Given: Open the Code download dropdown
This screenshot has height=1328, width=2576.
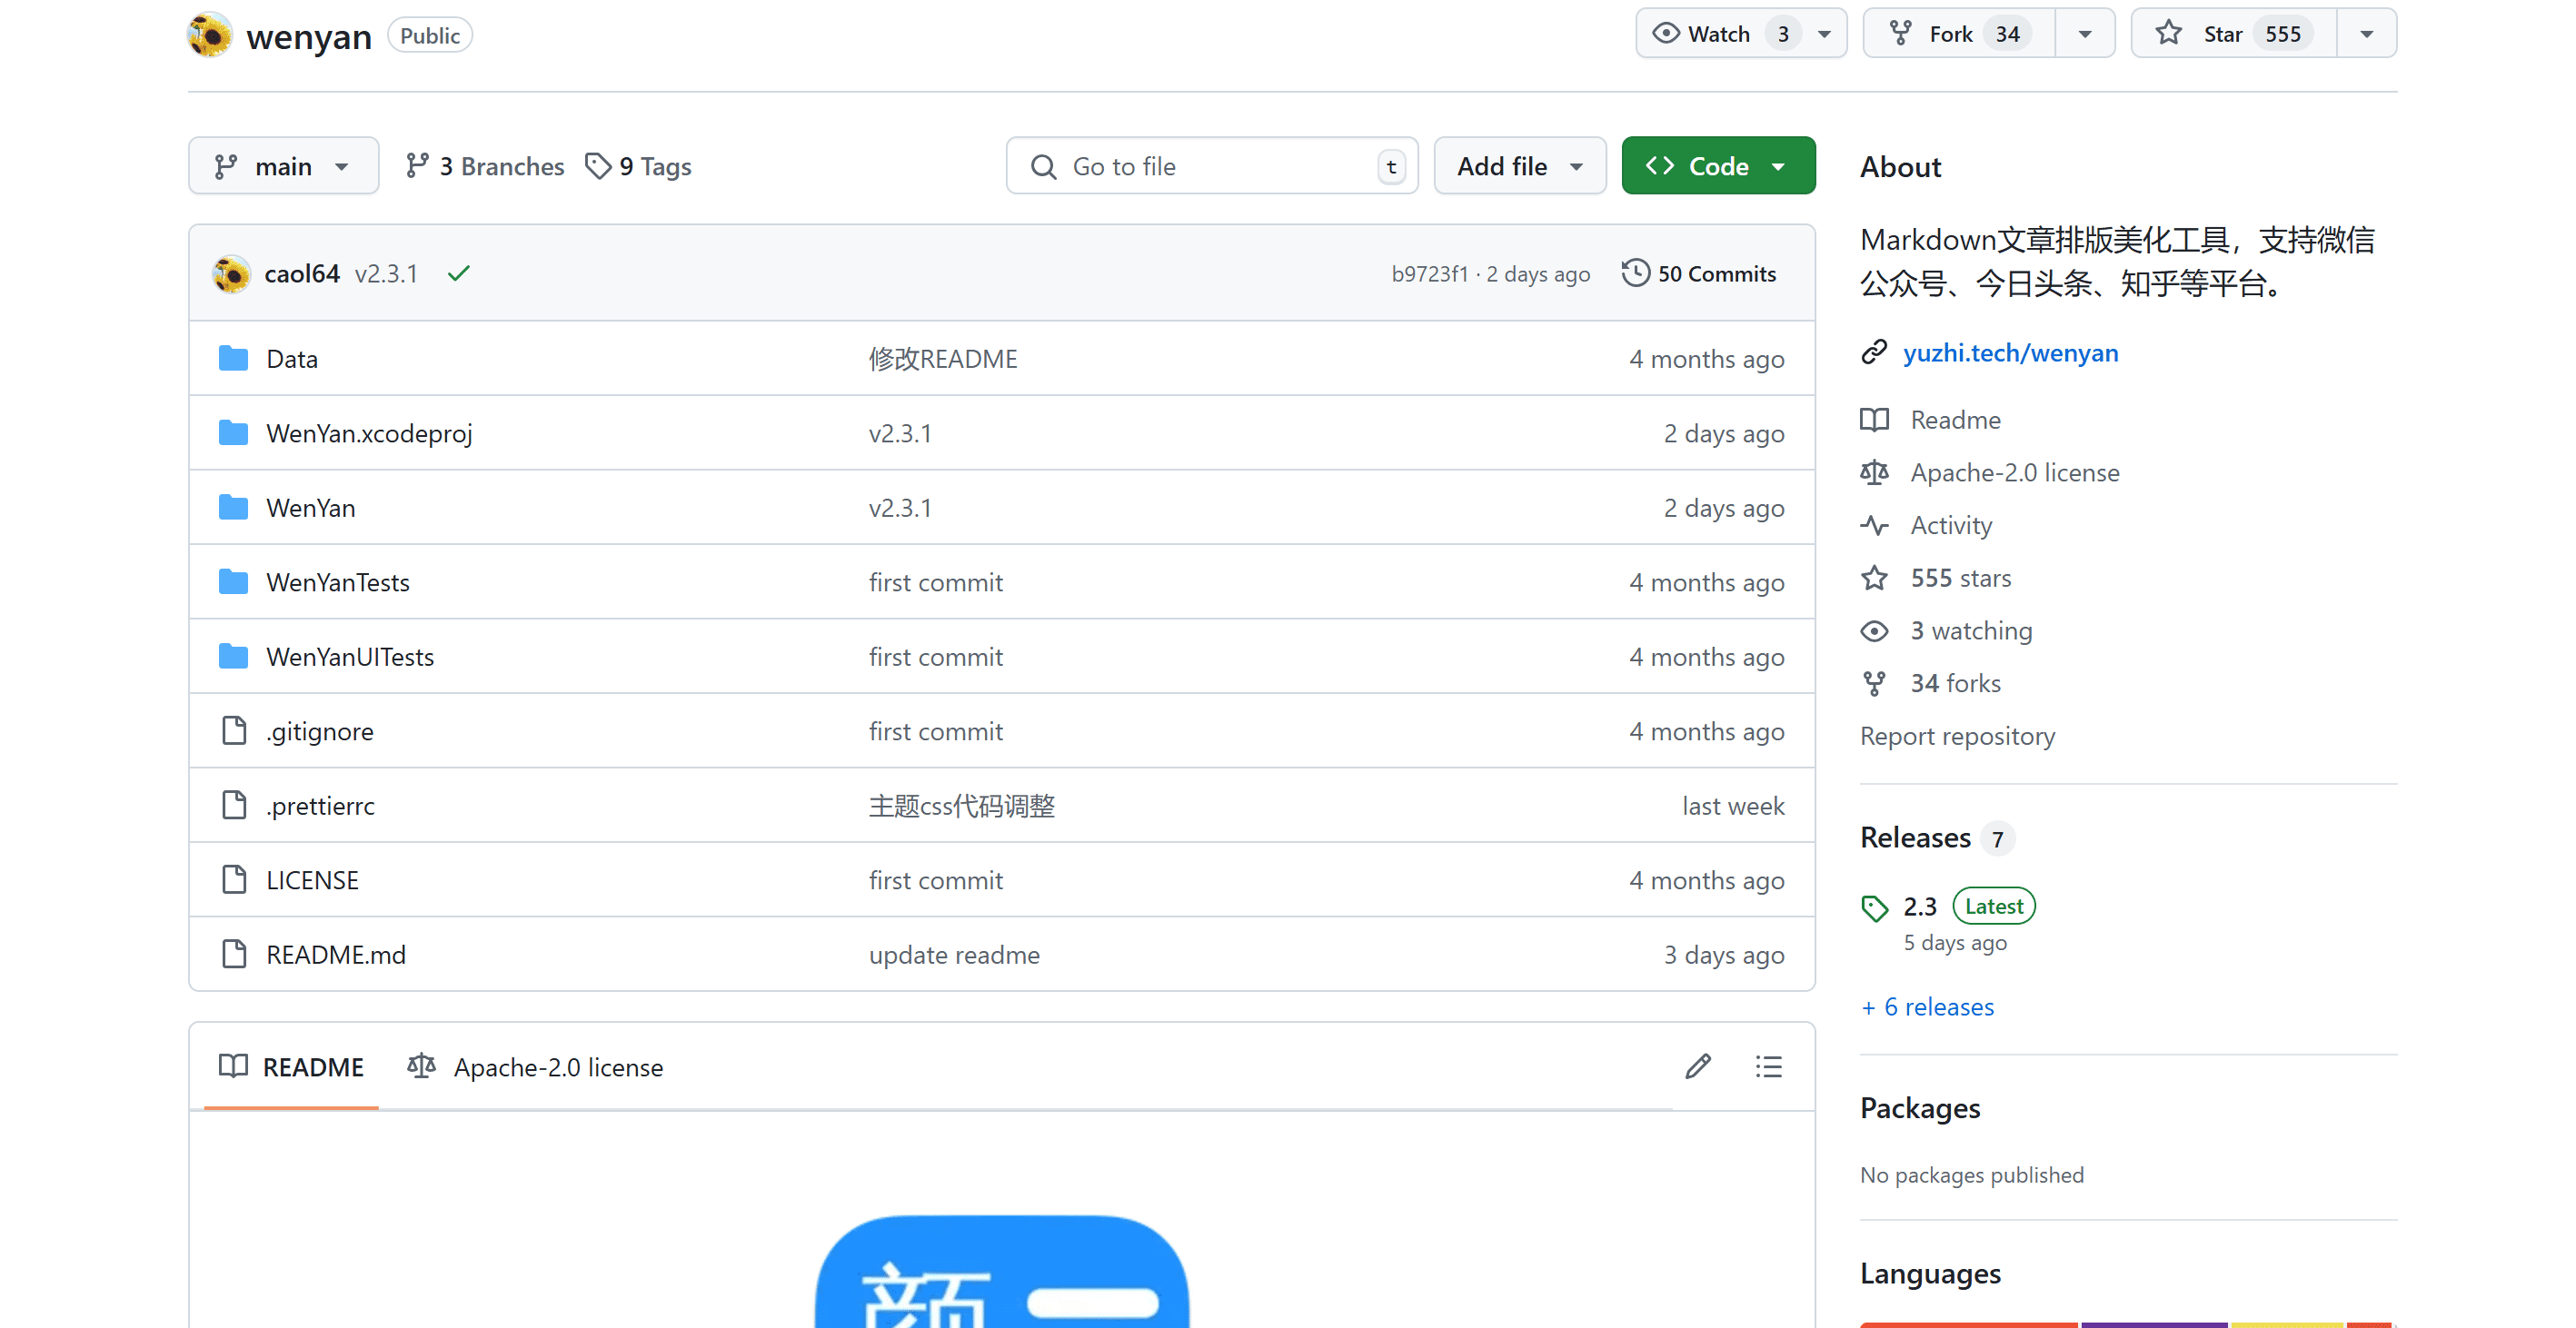Looking at the screenshot, I should point(1780,165).
